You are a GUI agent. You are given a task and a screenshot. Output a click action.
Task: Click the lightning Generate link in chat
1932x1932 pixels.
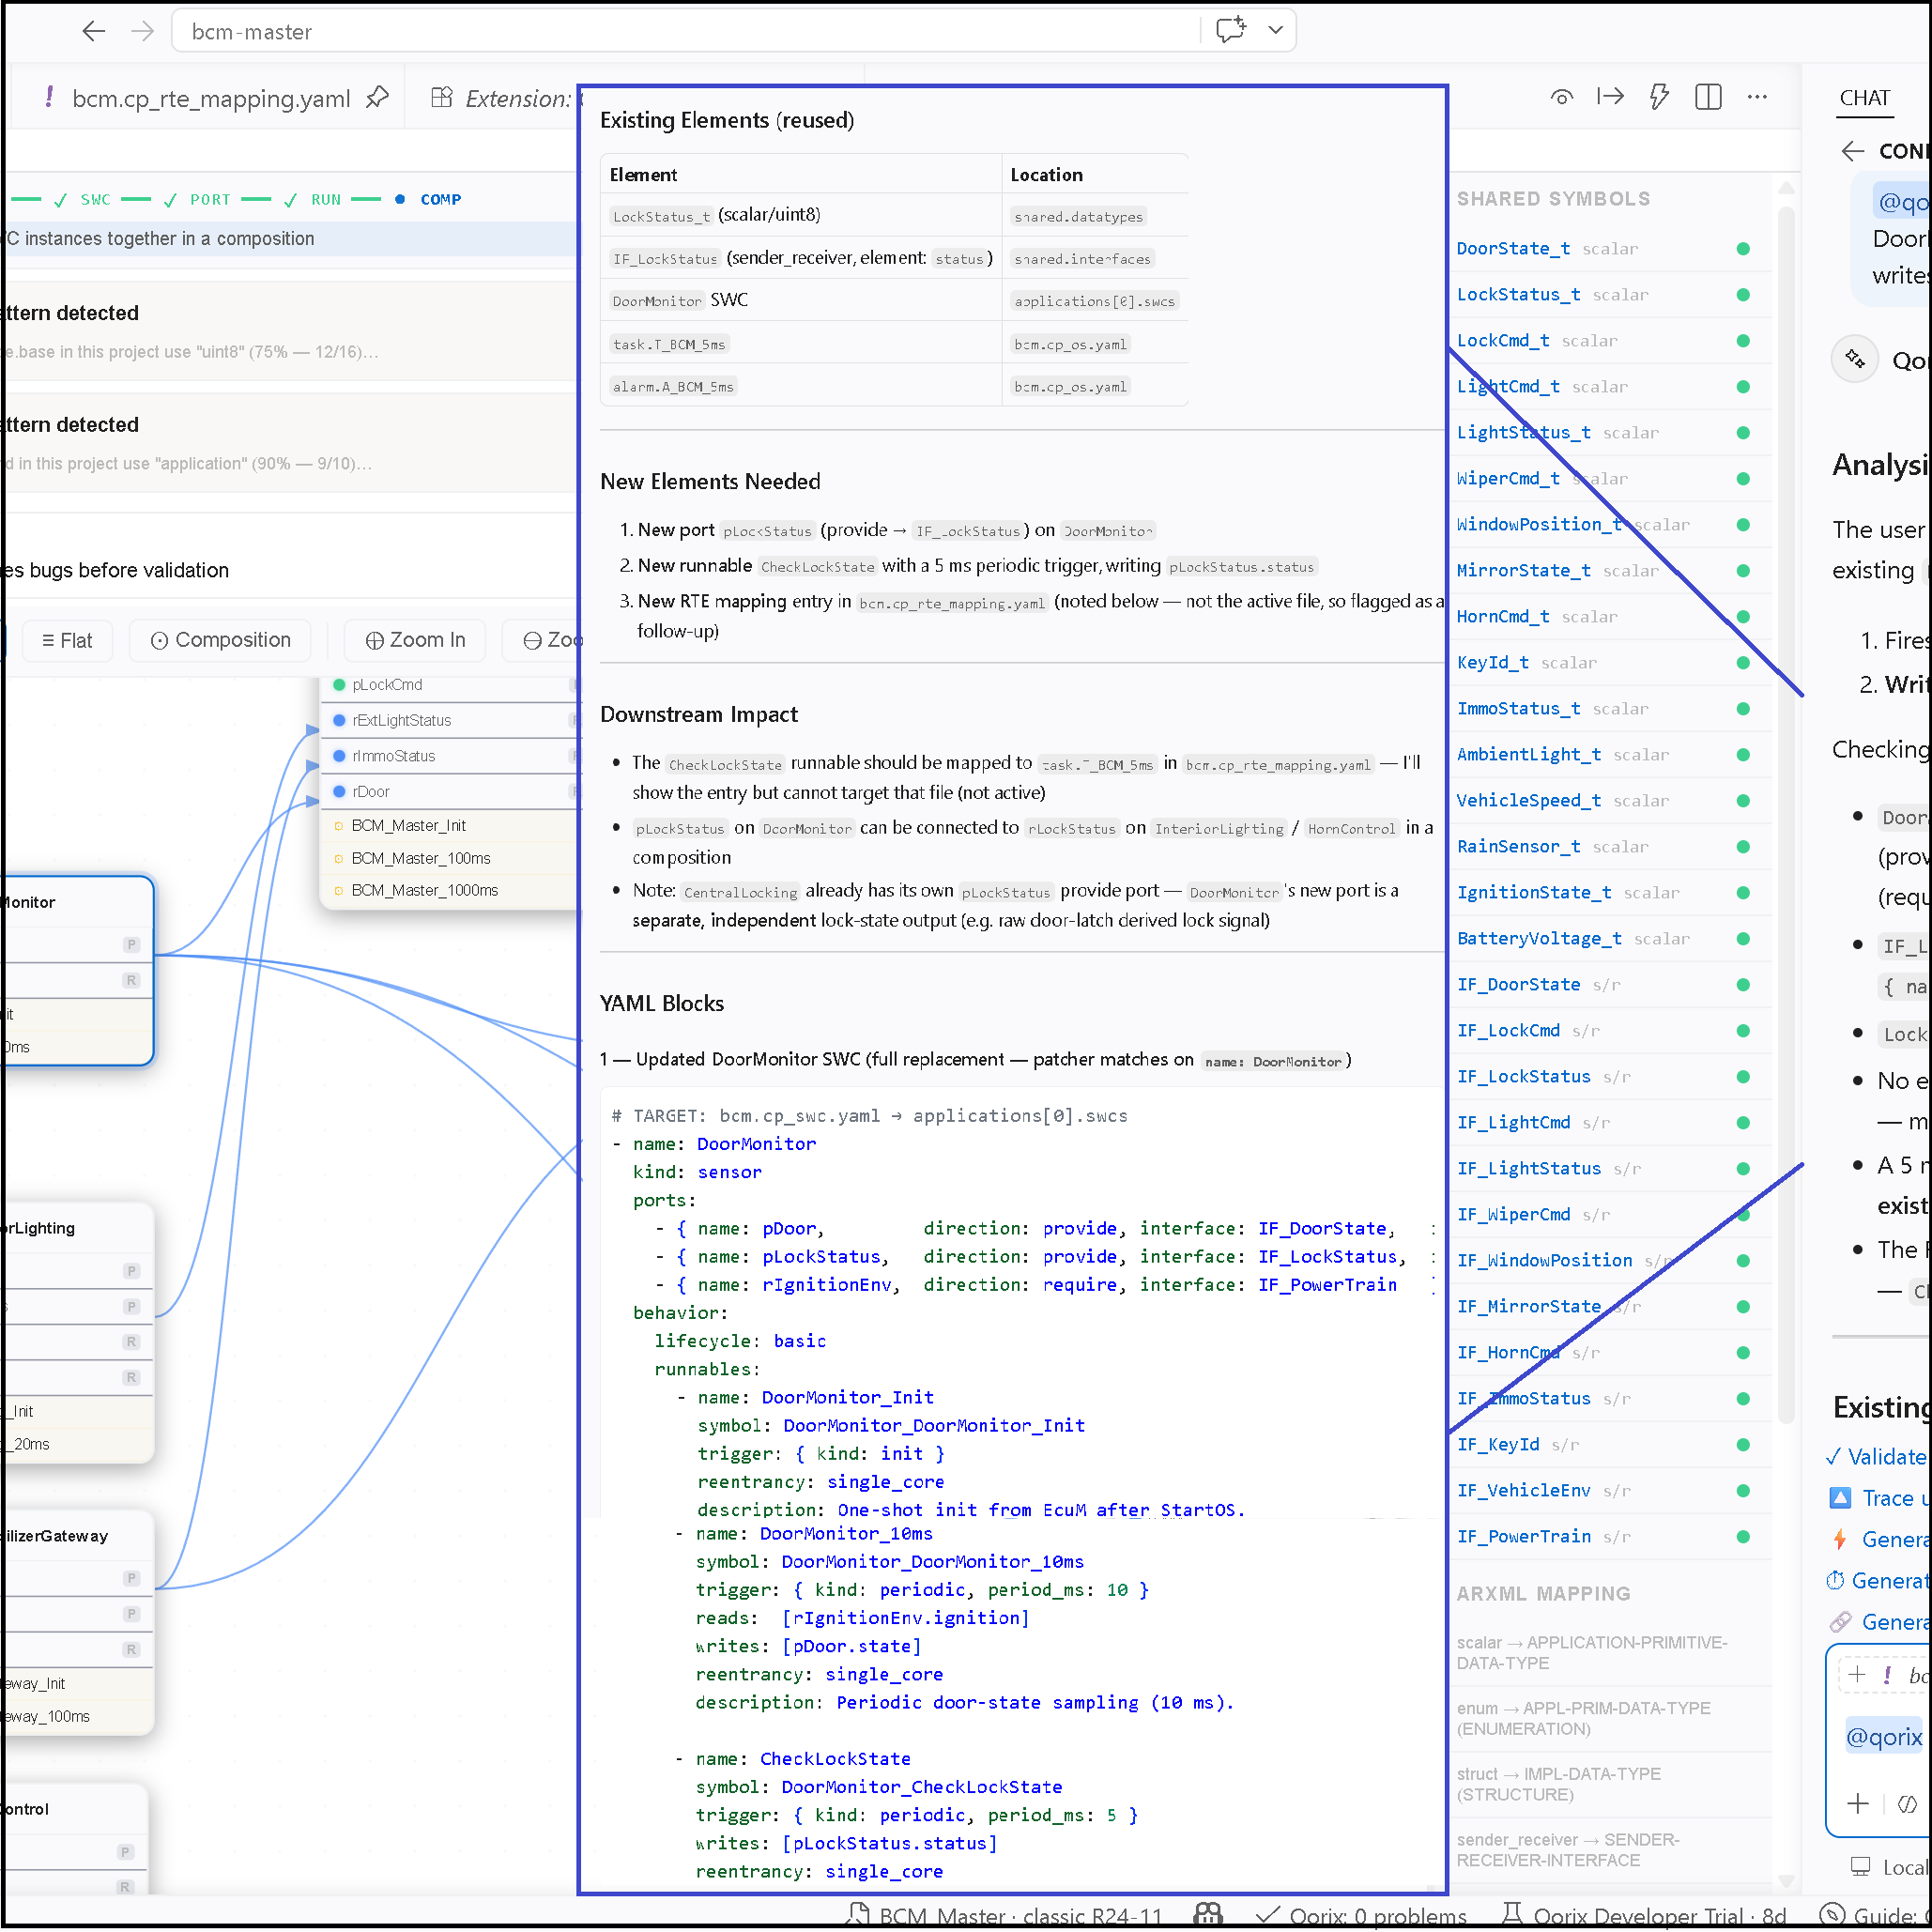1878,1539
